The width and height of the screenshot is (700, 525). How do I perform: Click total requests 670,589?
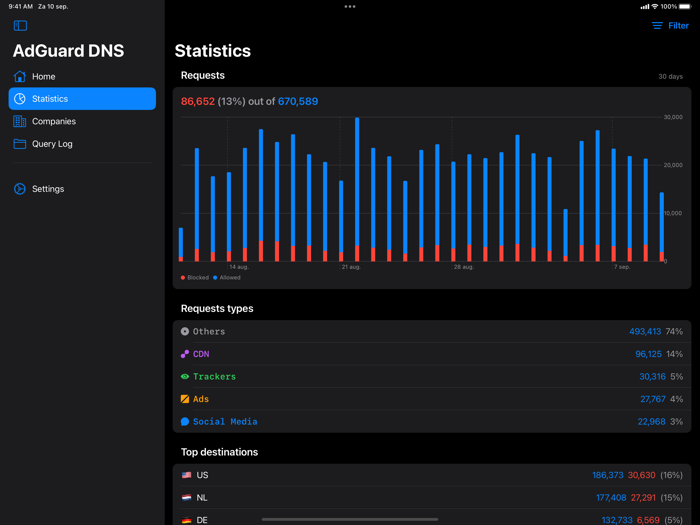tap(298, 101)
